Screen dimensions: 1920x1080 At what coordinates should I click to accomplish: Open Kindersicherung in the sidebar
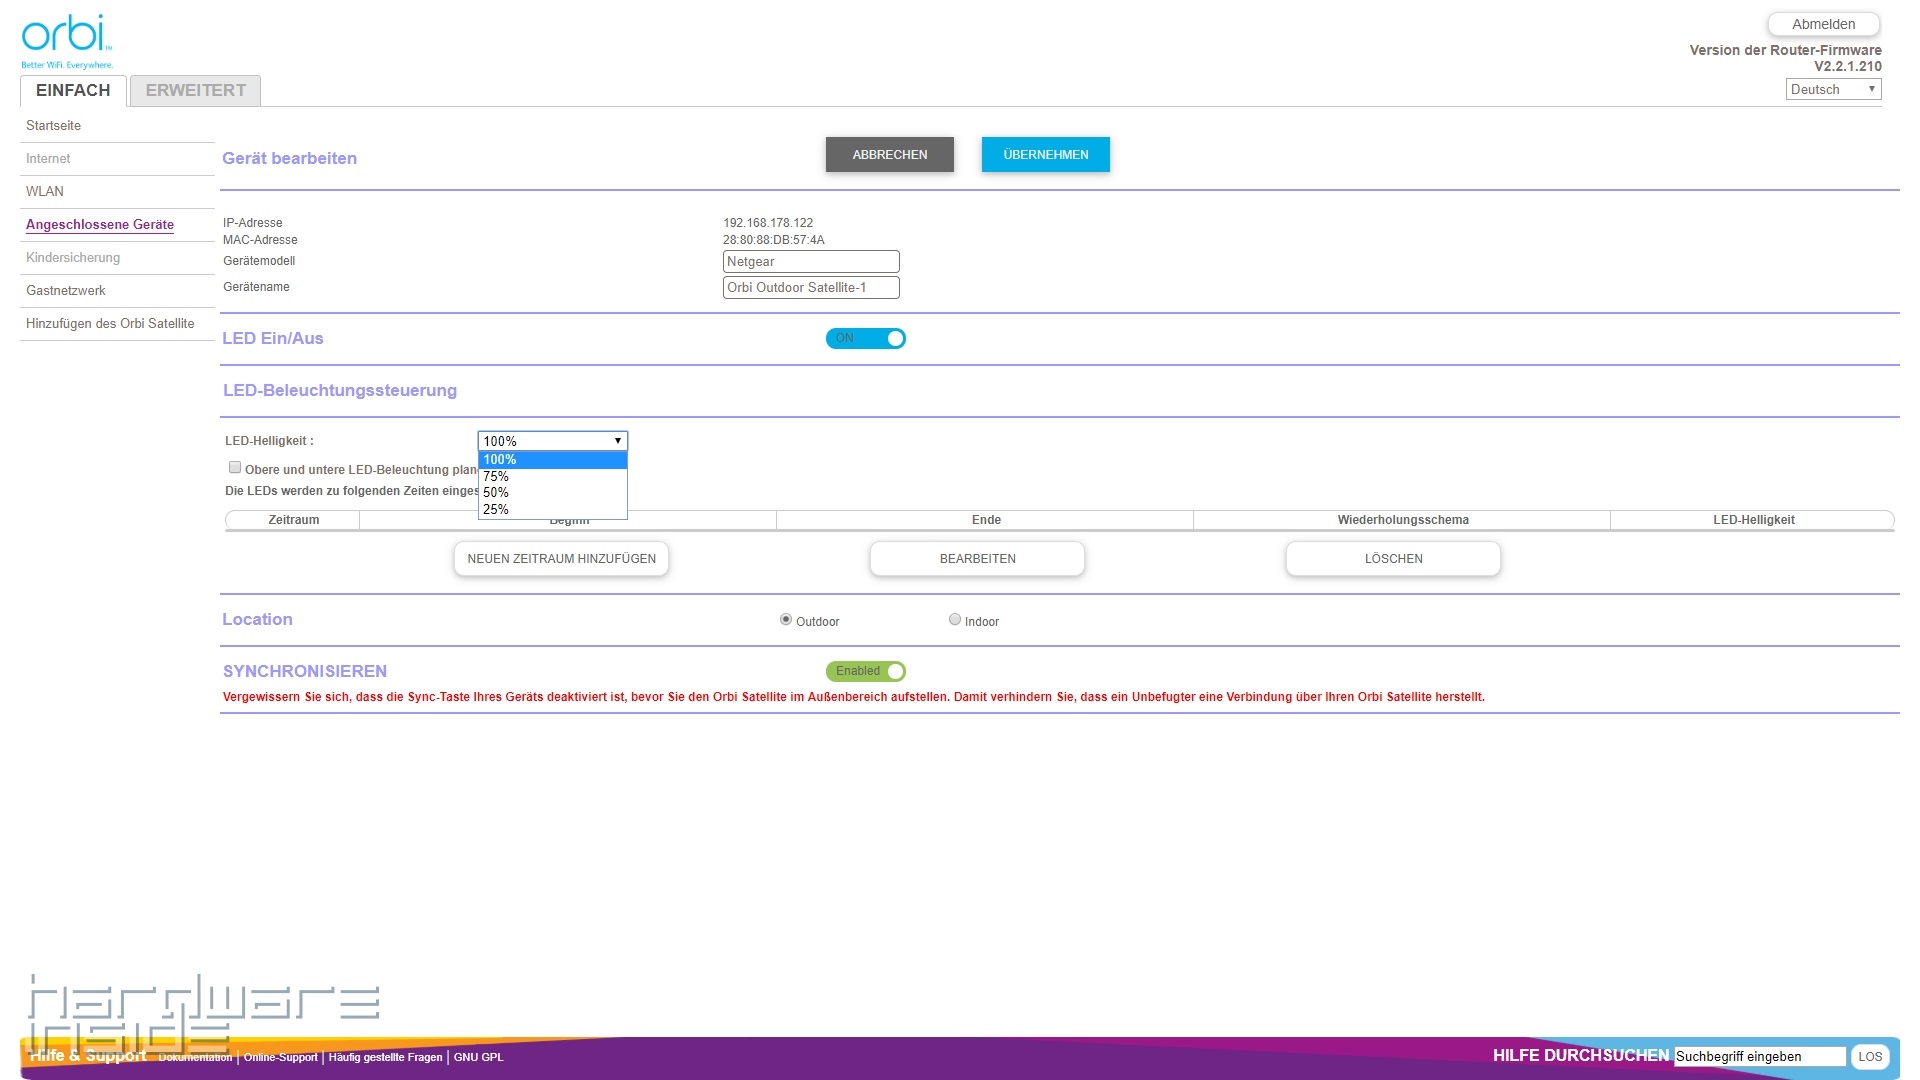point(73,257)
